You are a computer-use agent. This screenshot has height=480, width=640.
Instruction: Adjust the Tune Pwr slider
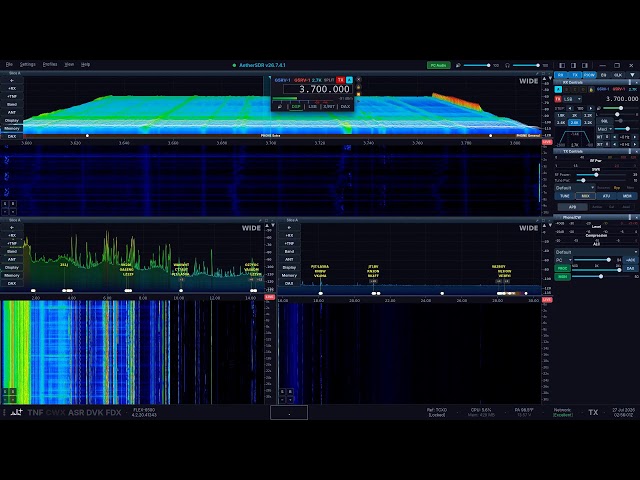click(601, 180)
